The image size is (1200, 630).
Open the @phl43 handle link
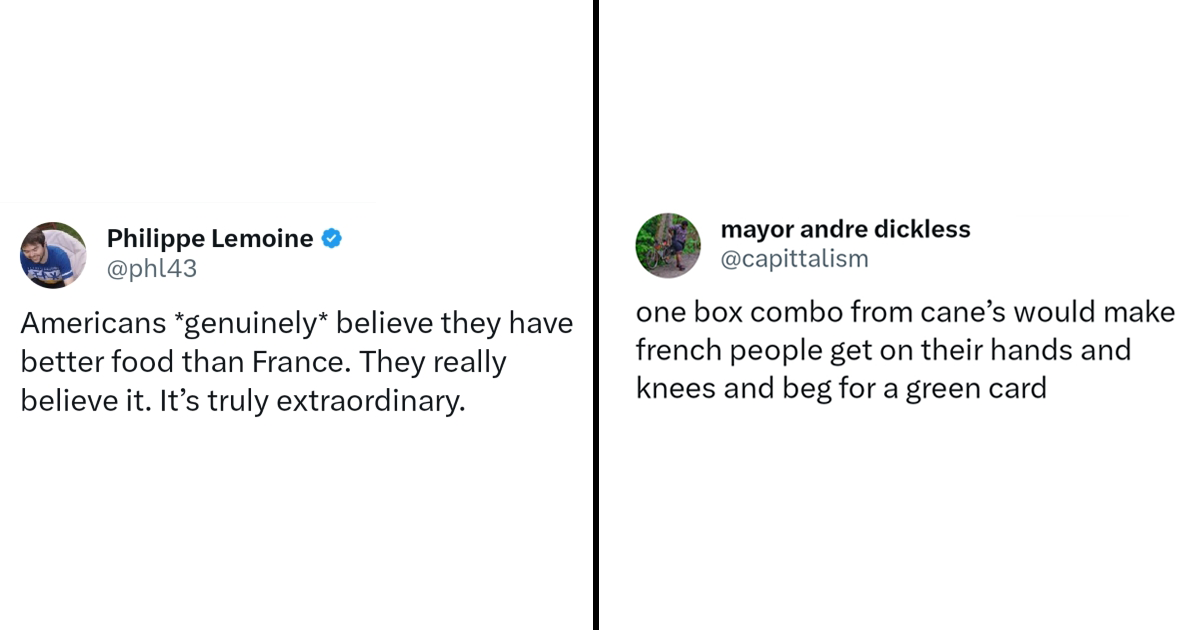click(151, 268)
